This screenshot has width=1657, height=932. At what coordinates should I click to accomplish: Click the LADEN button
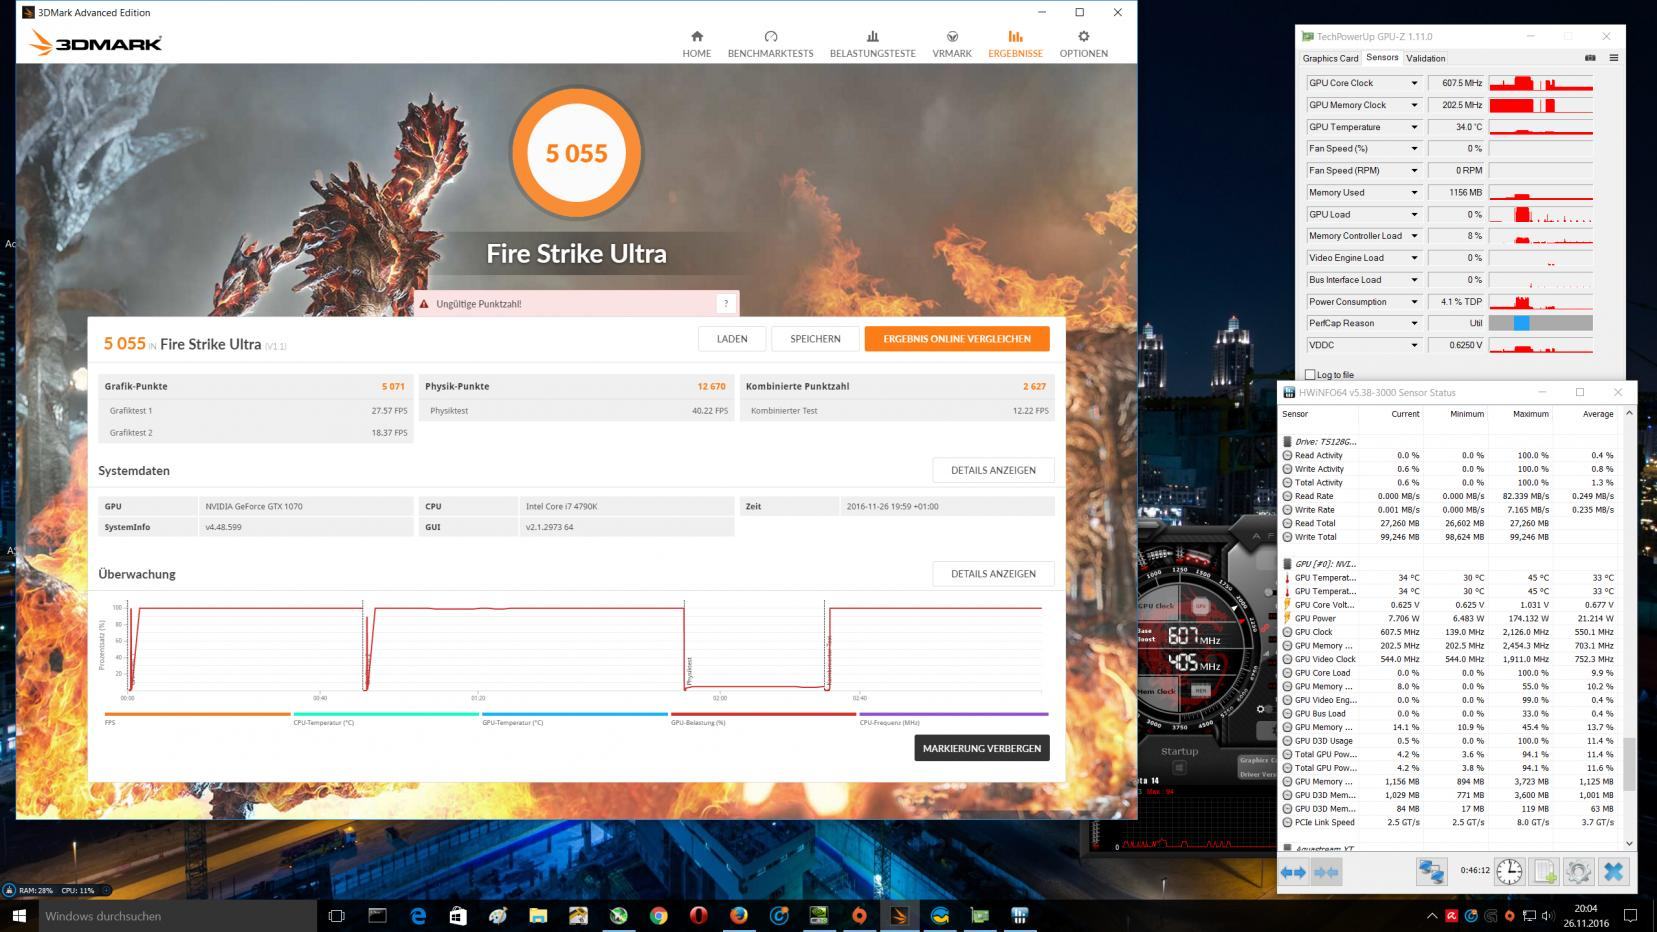(x=732, y=339)
